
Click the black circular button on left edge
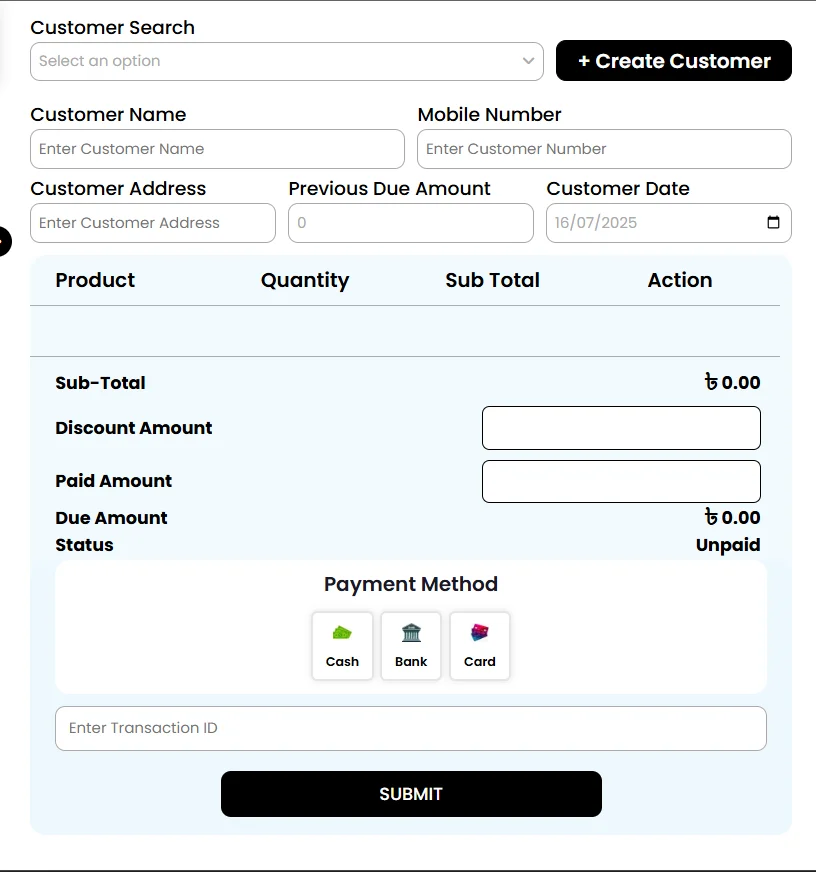3,241
